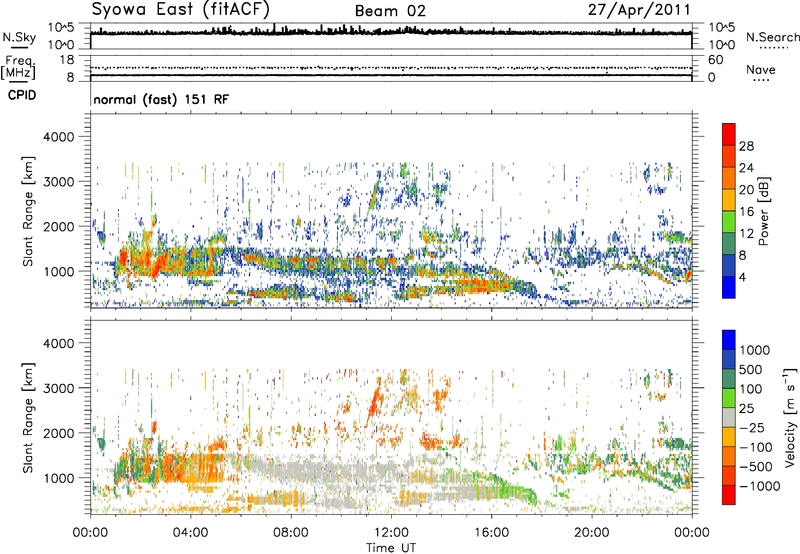Click the "-1000" Velocity colorbar label
The image size is (800, 554).
point(759,486)
